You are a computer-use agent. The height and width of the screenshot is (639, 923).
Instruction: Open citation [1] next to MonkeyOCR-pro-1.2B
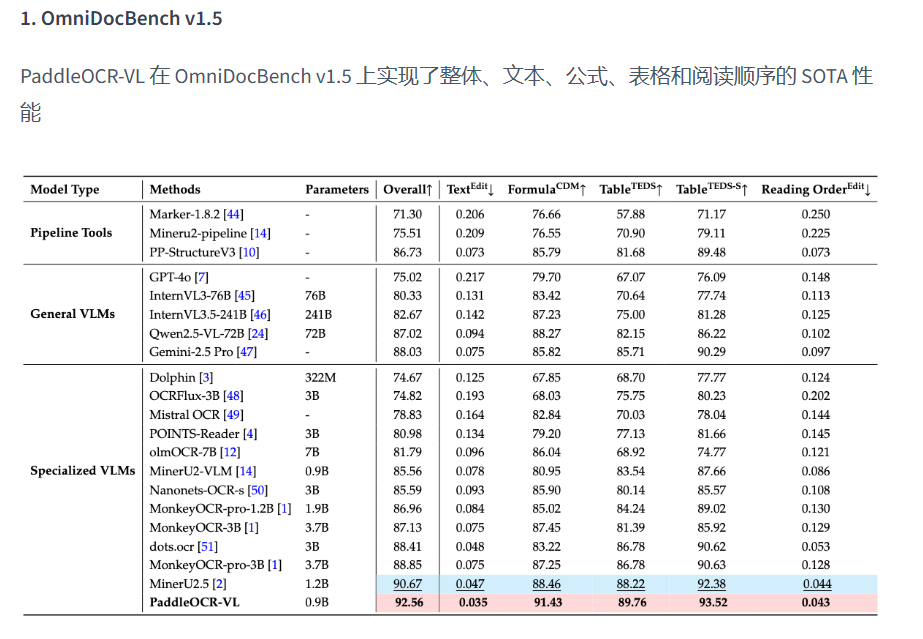tap(284, 508)
